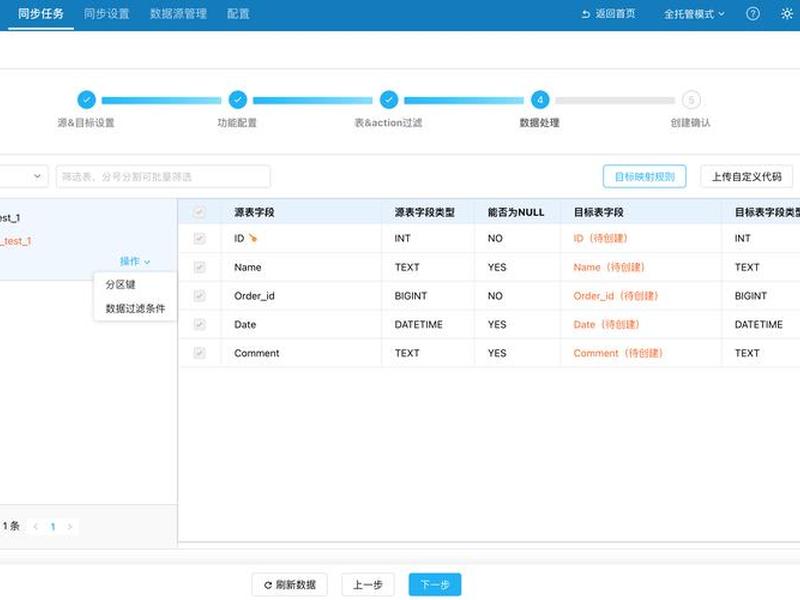Click the Name source field cell

click(247, 267)
